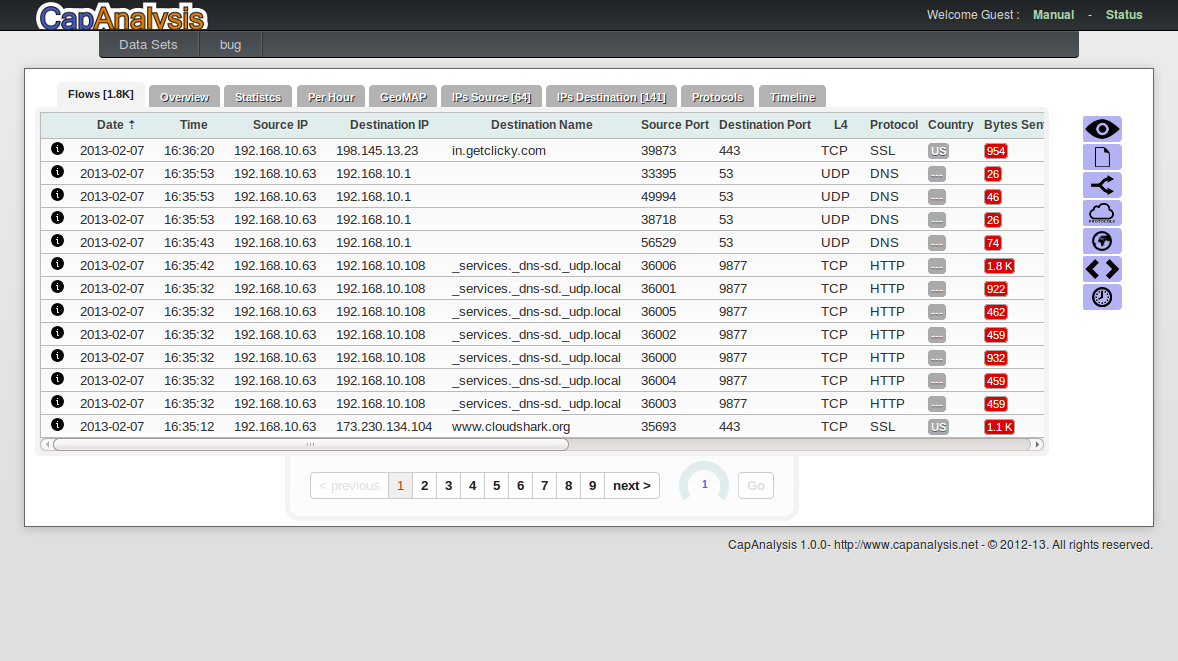Show info for flow with source port 38718
This screenshot has height=661, width=1178.
click(x=57, y=218)
